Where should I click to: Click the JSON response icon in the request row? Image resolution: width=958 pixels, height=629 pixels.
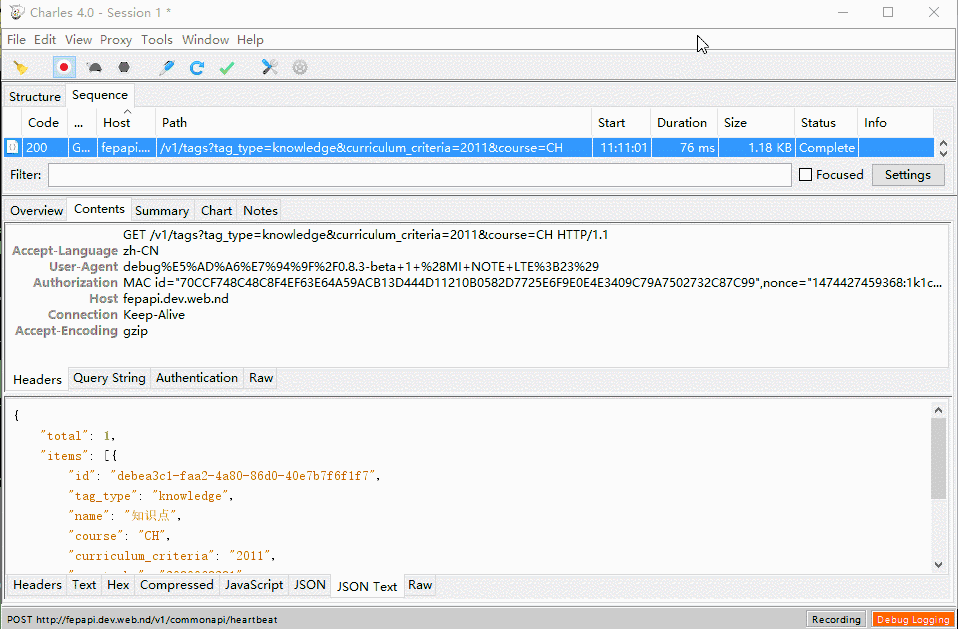coord(12,148)
